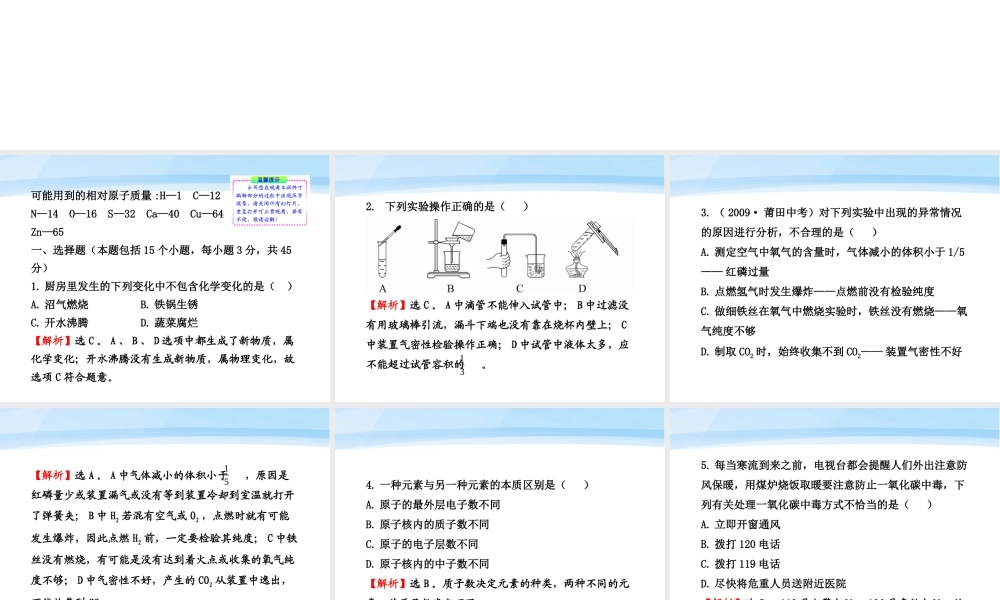Select 'C. 拨打 119 电话'

[740, 564]
